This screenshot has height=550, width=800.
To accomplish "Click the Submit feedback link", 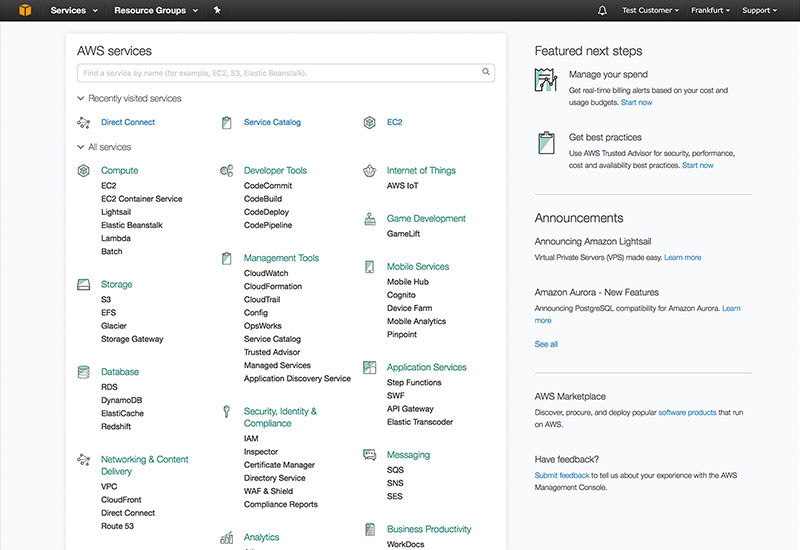I will click(562, 476).
